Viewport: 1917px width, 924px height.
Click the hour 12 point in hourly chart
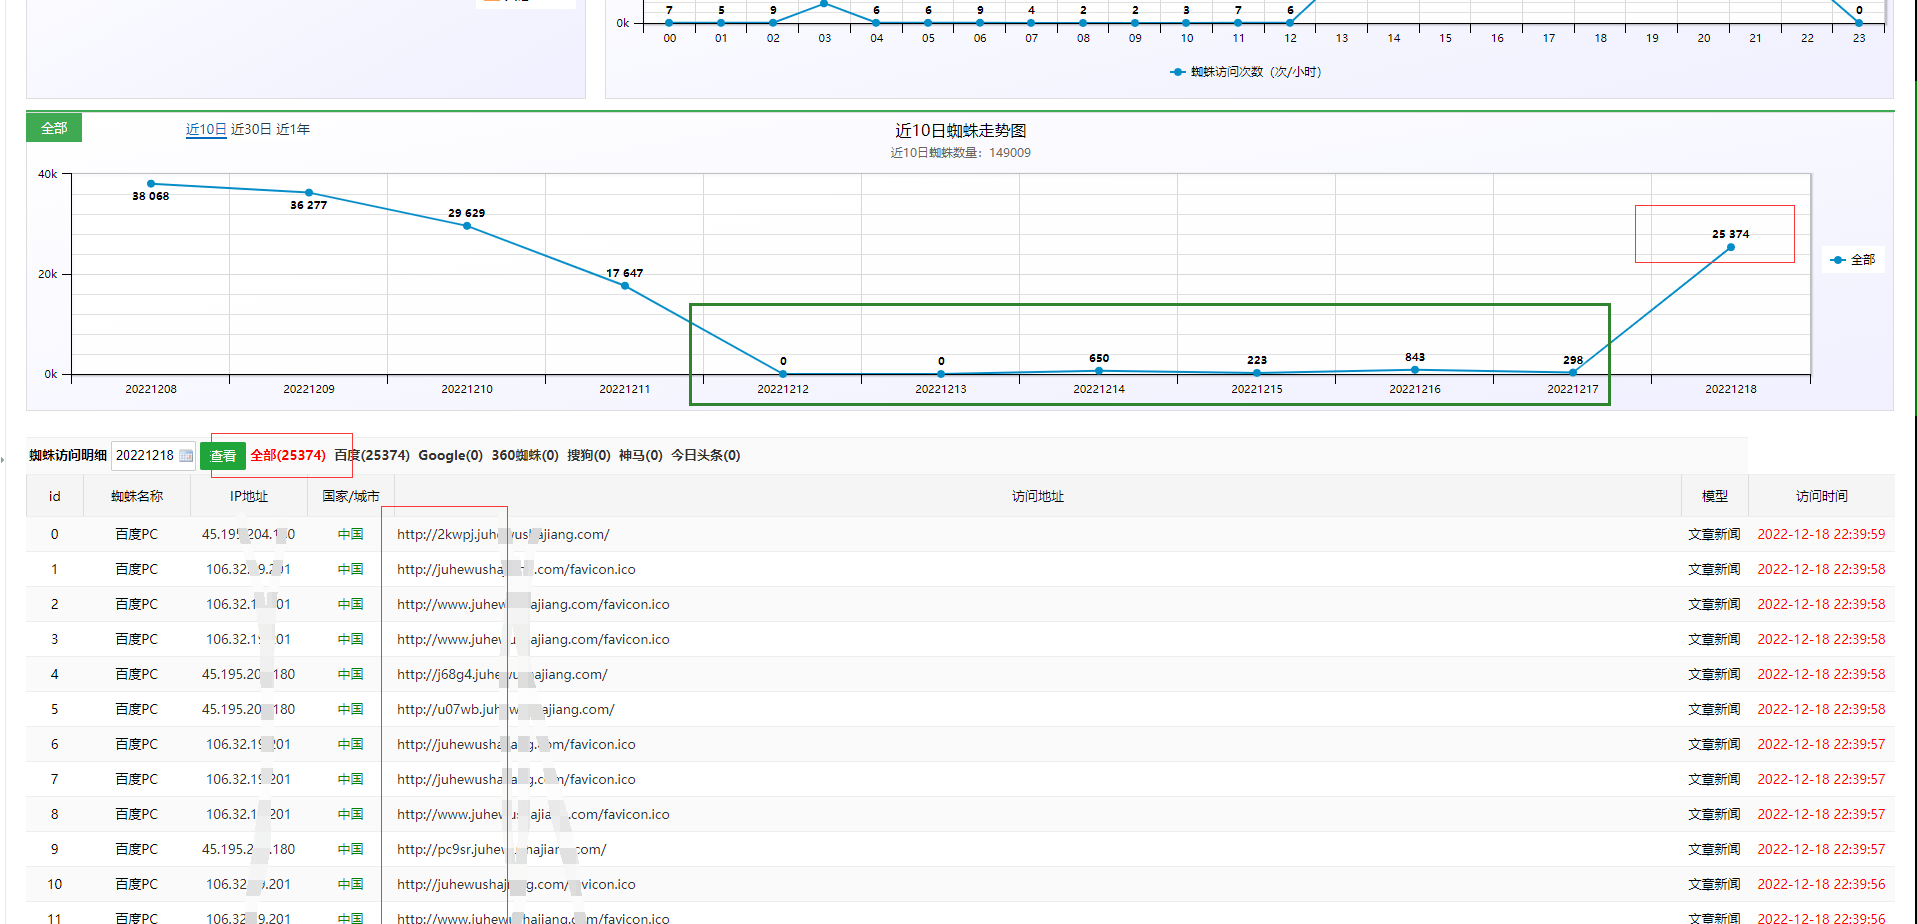1290,22
